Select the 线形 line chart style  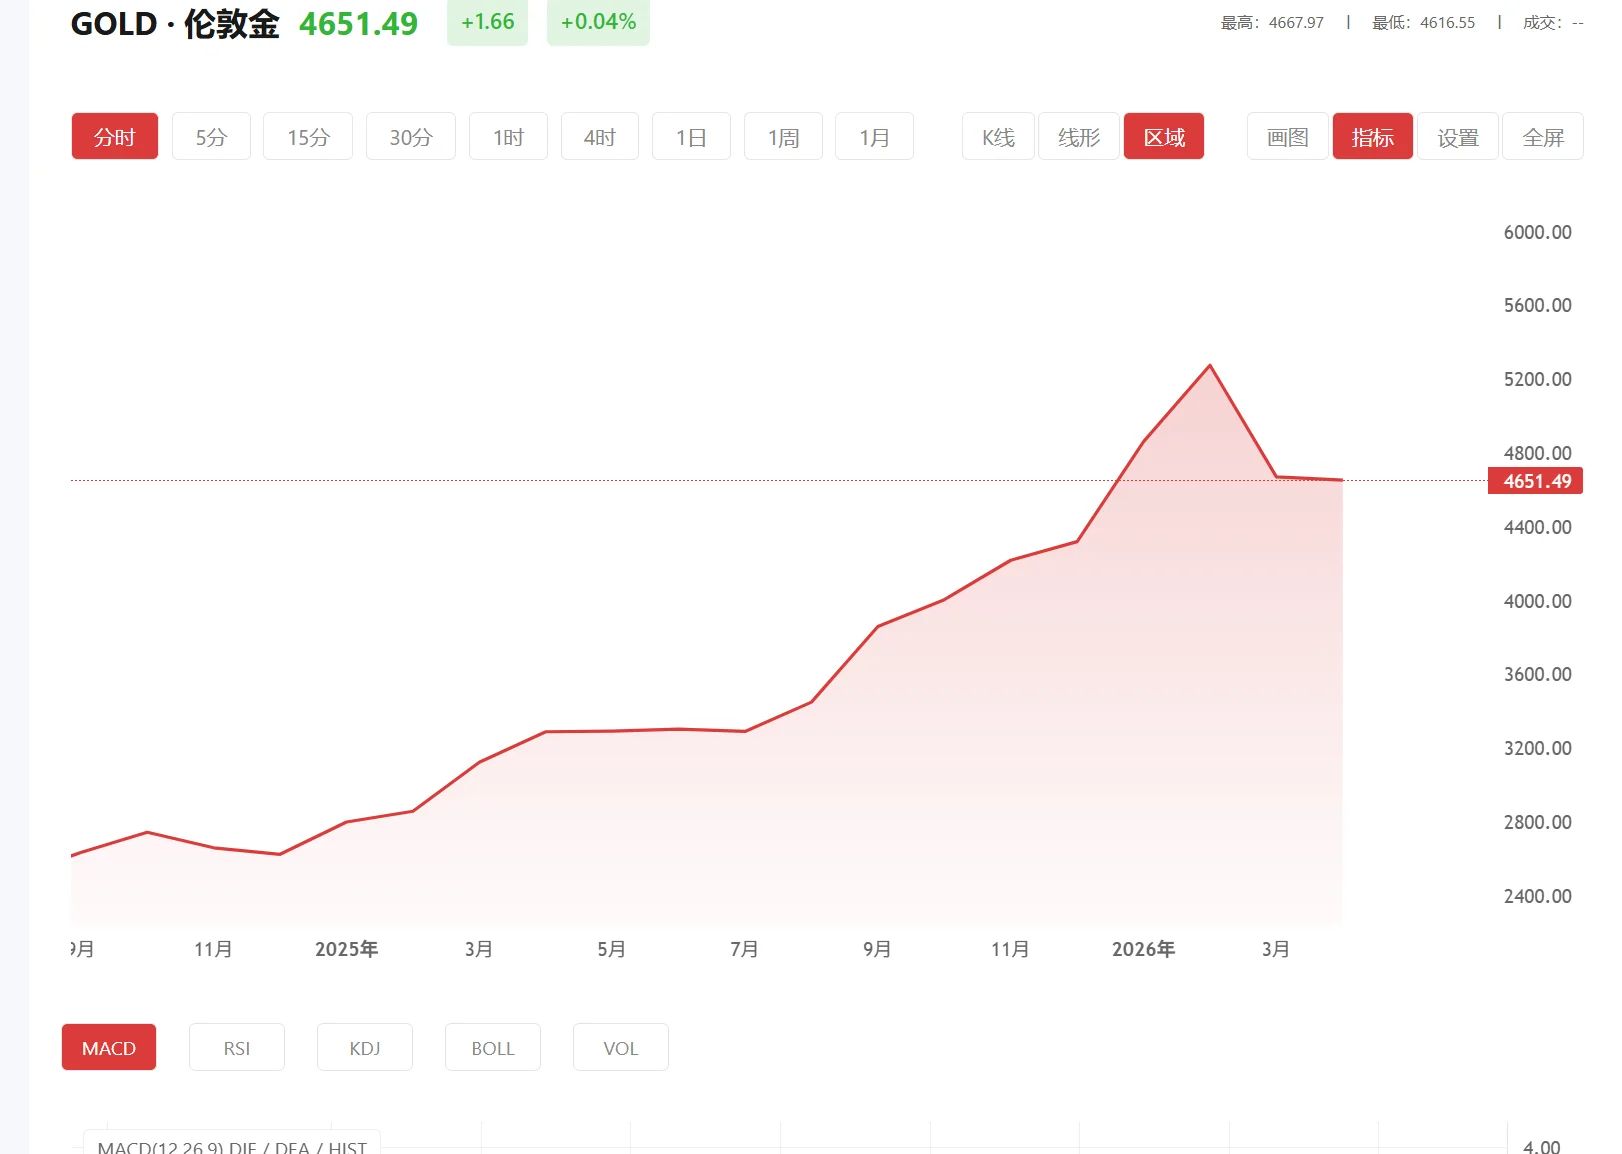1078,136
